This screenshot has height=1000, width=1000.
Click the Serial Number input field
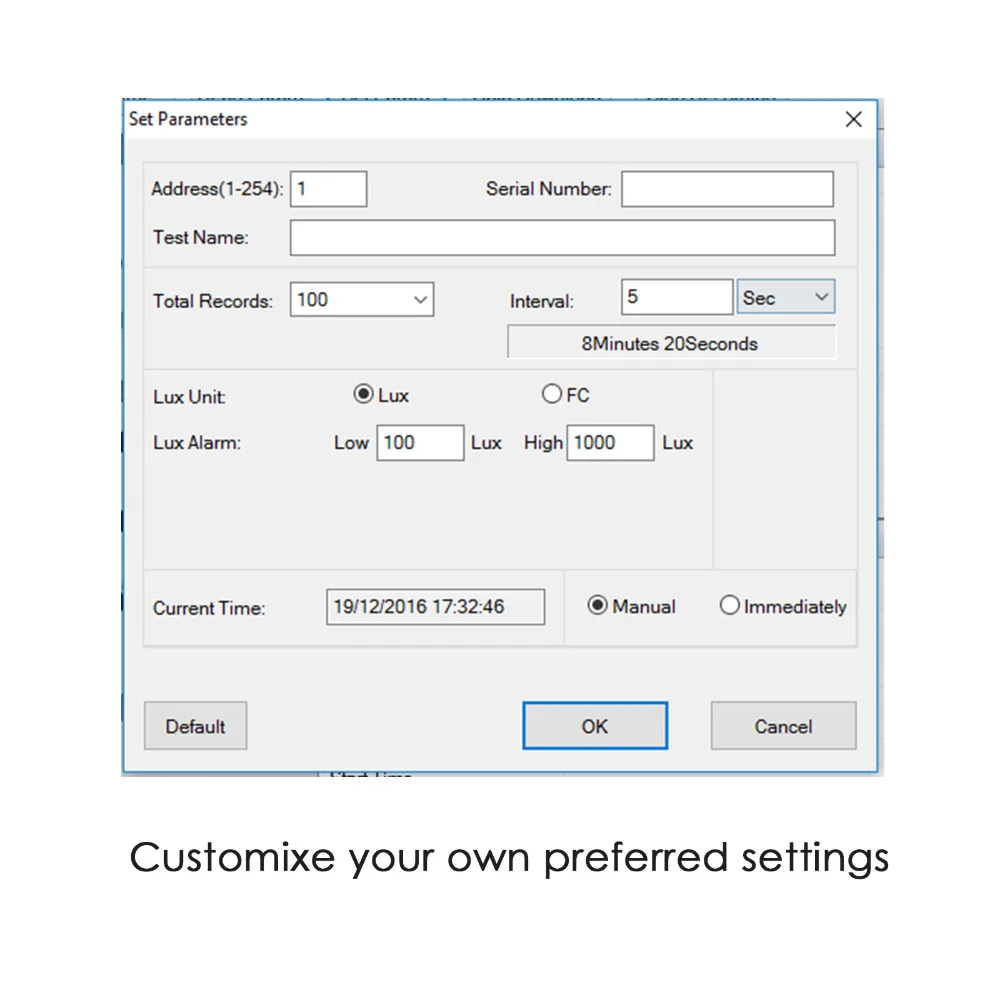pos(727,188)
